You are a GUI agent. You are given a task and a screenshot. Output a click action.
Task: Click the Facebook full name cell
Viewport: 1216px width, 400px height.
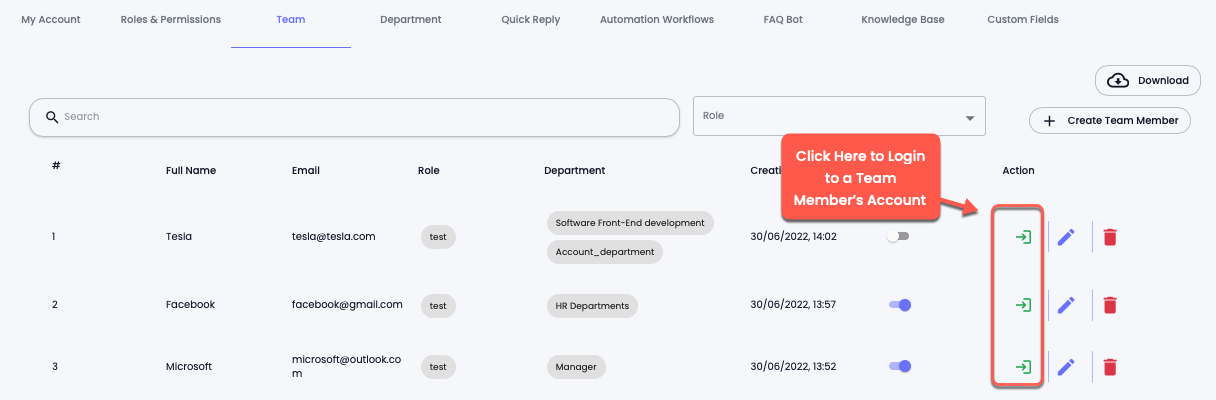tap(190, 305)
